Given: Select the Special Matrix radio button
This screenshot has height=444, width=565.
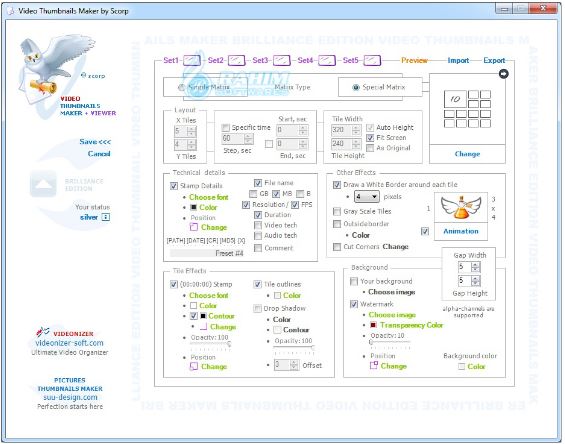Looking at the screenshot, I should tap(356, 87).
